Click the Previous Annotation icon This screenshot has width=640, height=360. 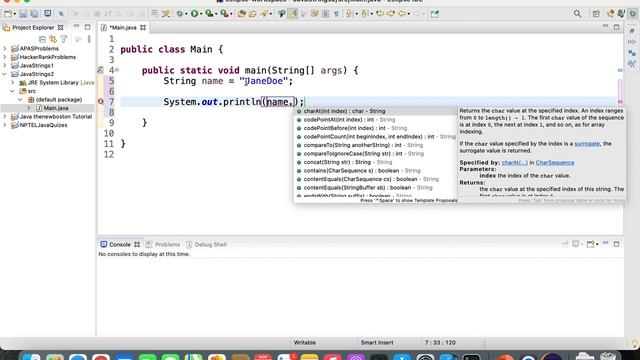point(364,13)
